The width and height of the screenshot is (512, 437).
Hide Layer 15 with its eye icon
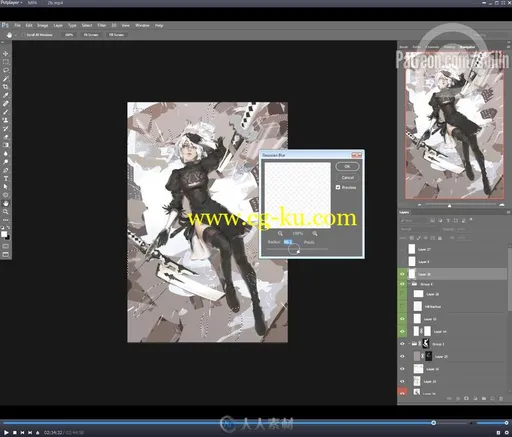(402, 319)
